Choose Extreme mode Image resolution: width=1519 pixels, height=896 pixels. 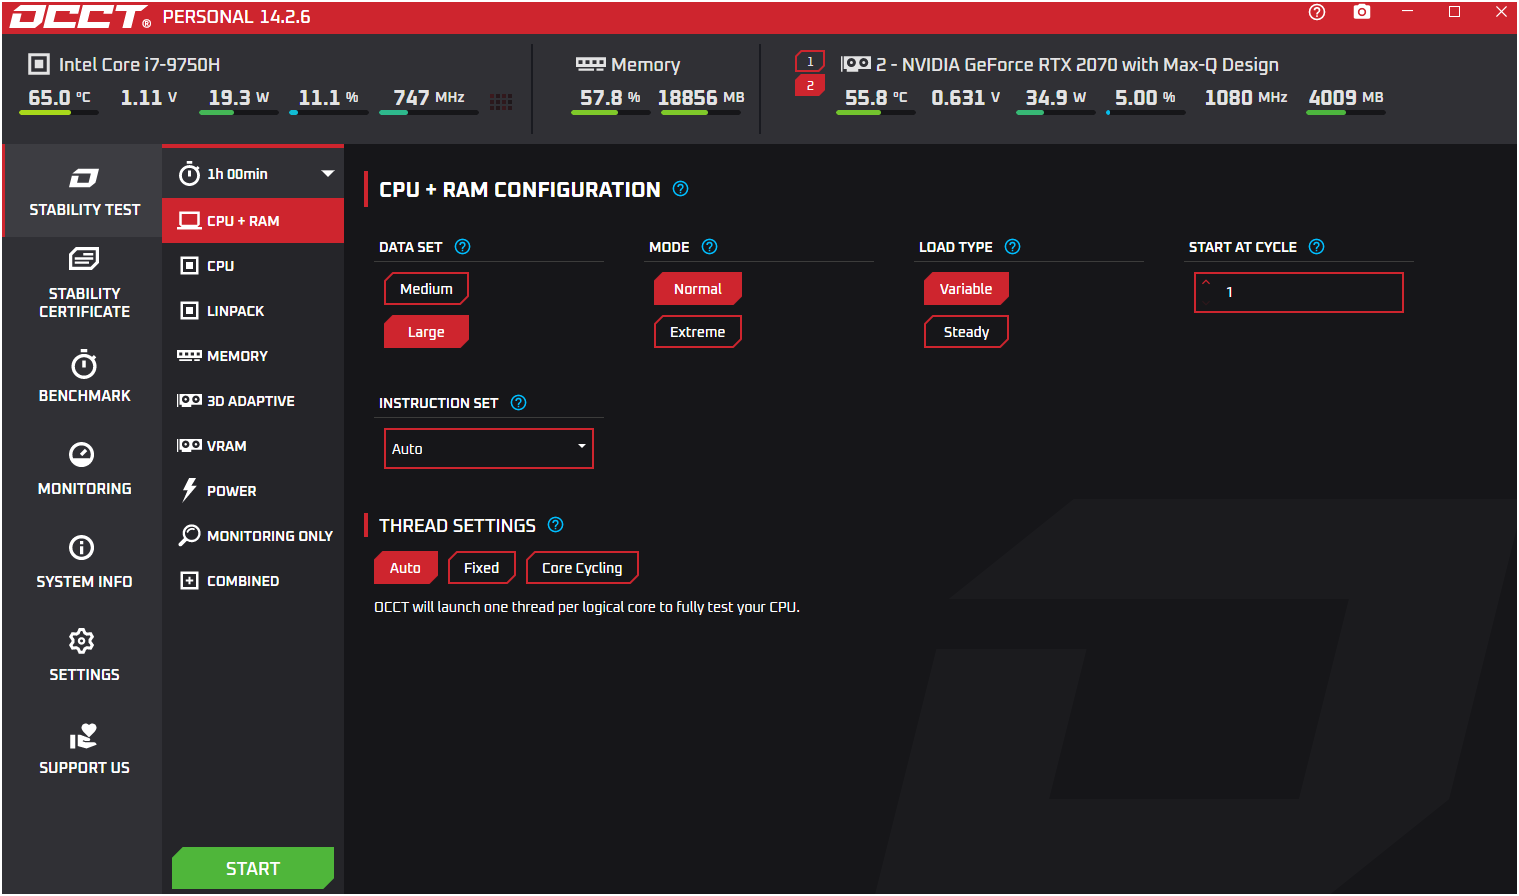(x=698, y=332)
